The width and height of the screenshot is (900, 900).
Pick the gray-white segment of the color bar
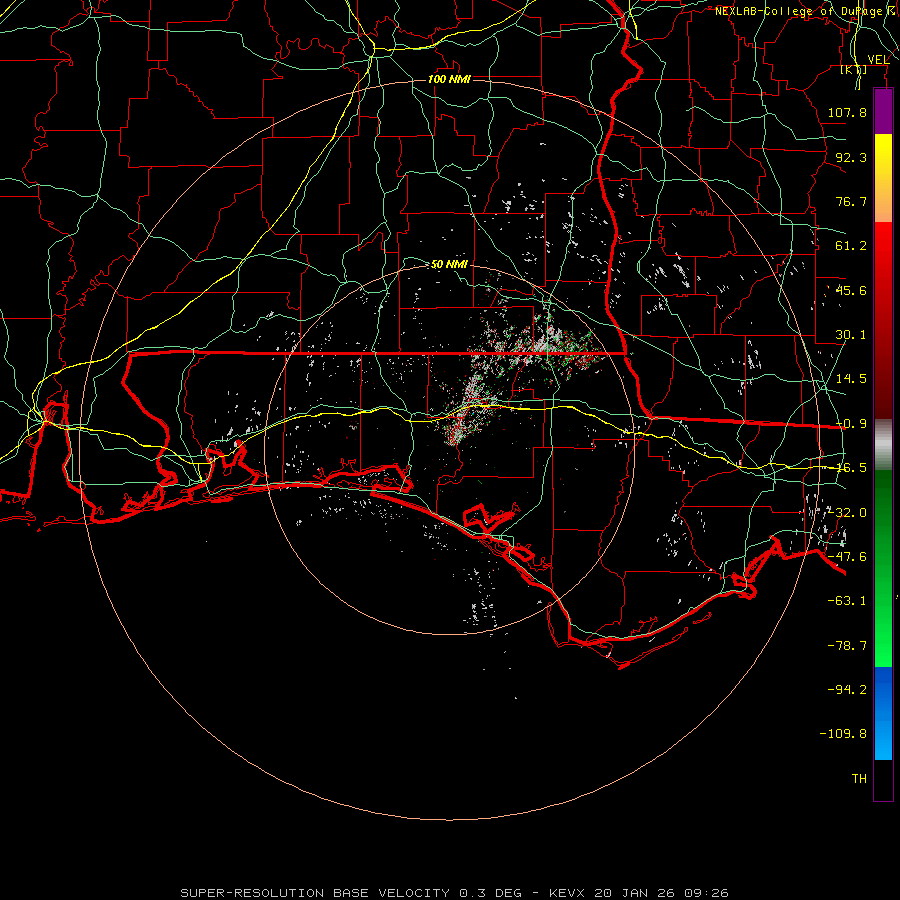click(883, 444)
